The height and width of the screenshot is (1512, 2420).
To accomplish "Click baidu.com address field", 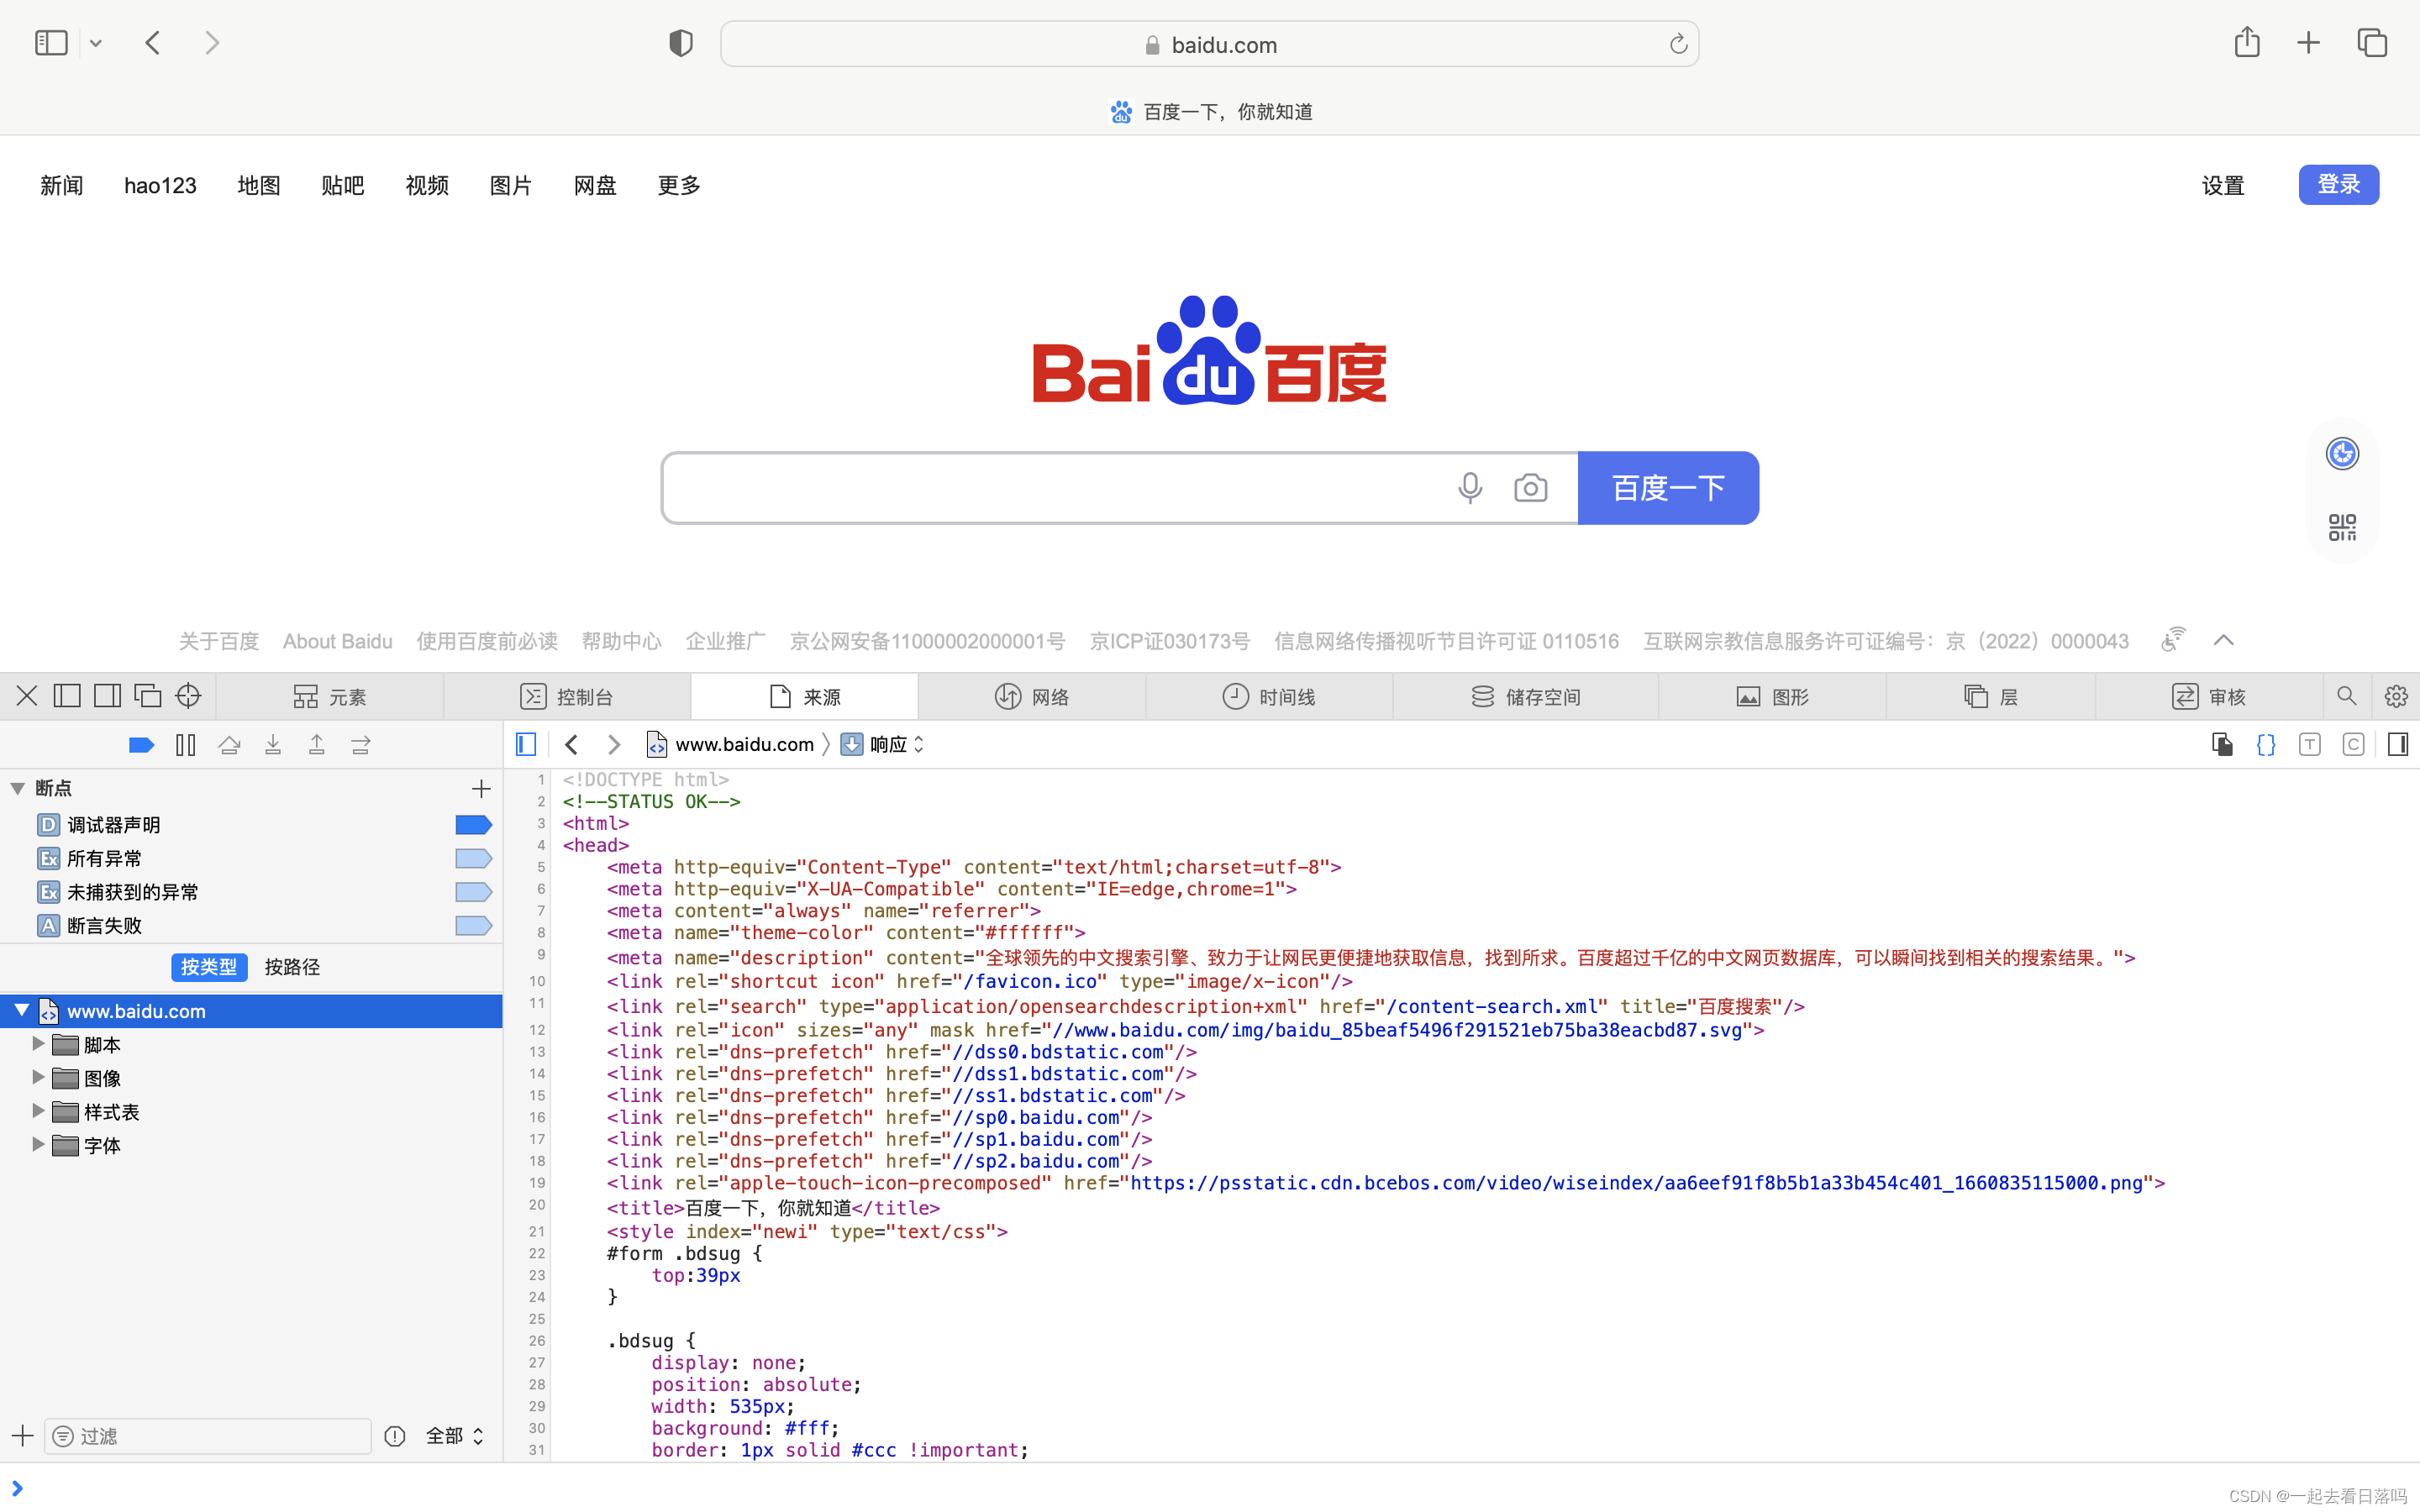I will click(x=1209, y=44).
